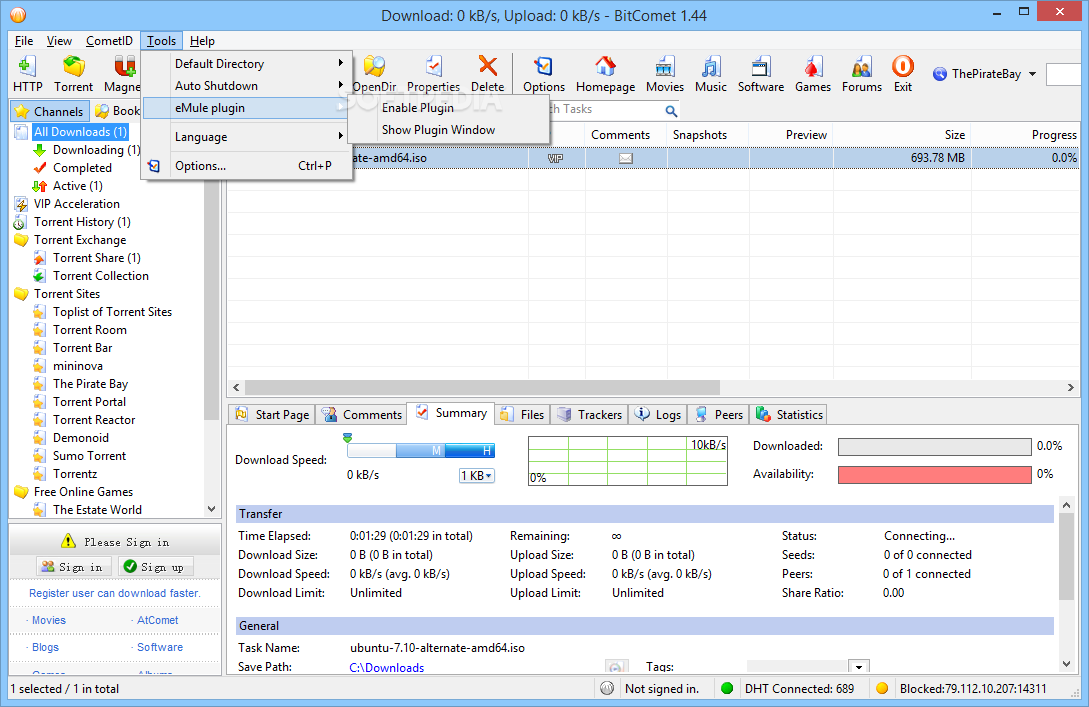Select Torrentz in Torrent Sites list
This screenshot has width=1089, height=707.
coord(75,474)
